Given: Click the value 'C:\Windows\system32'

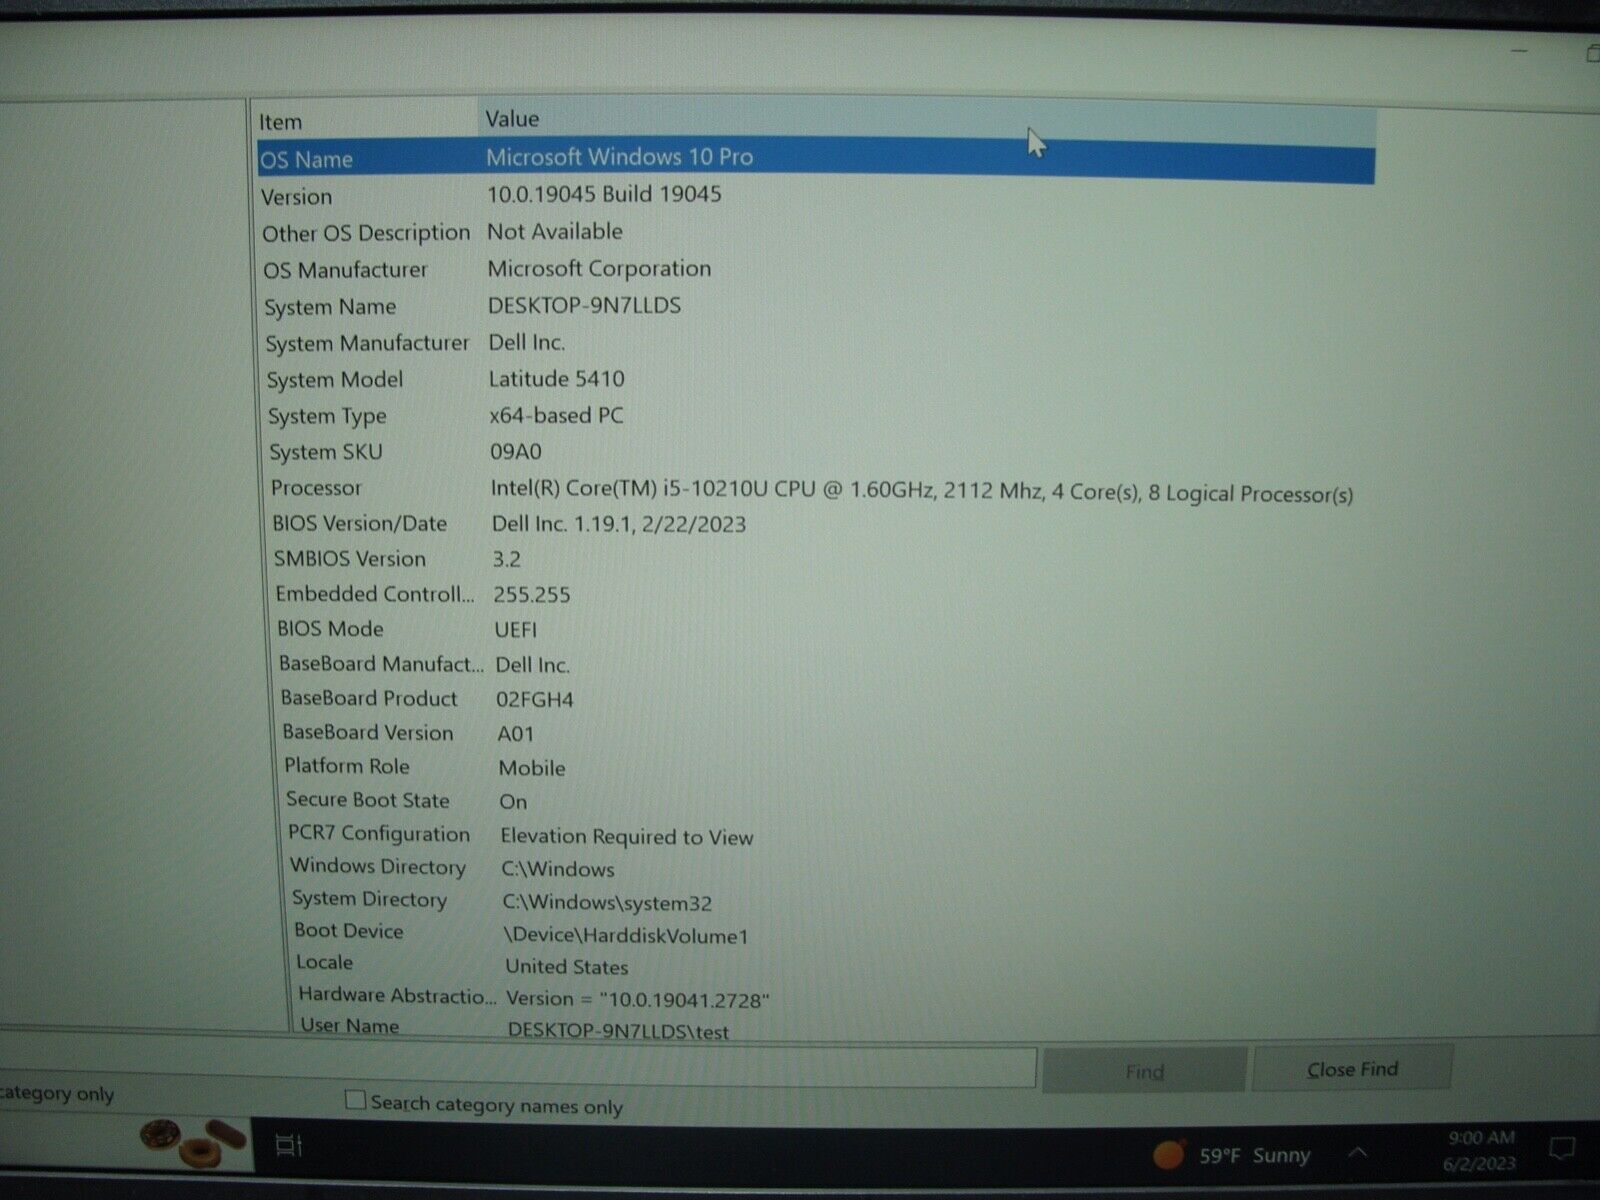Looking at the screenshot, I should pyautogui.click(x=607, y=903).
